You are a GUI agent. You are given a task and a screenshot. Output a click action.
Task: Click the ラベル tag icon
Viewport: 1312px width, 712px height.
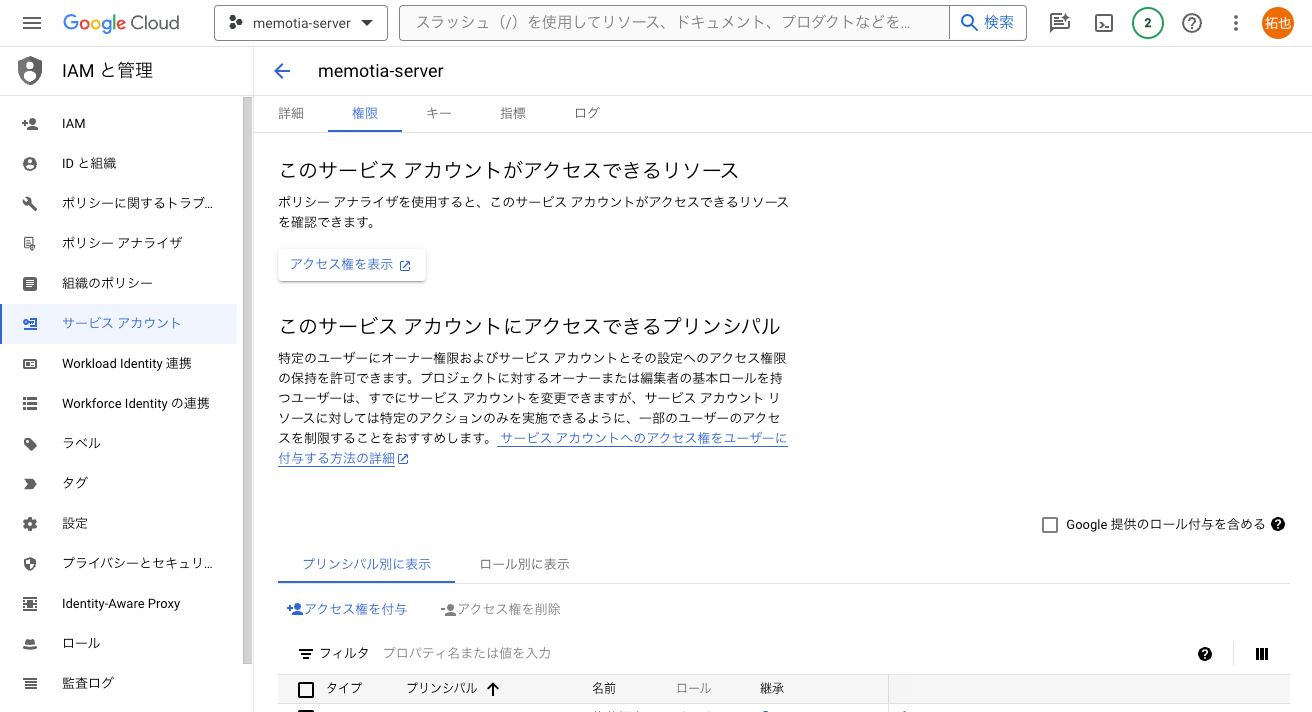tap(30, 444)
